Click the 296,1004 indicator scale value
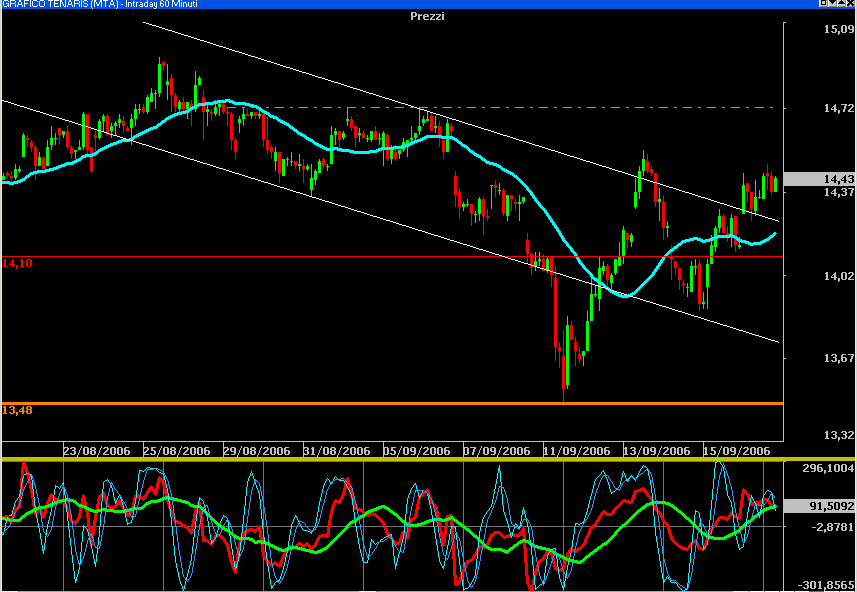857x592 pixels. pos(830,468)
